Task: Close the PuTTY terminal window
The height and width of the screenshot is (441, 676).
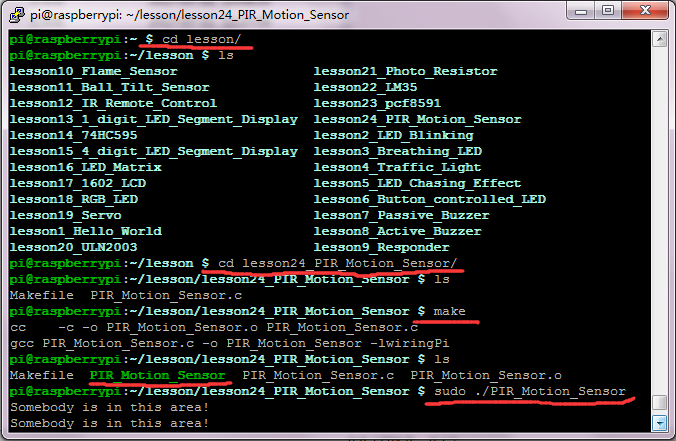Action: 645,10
